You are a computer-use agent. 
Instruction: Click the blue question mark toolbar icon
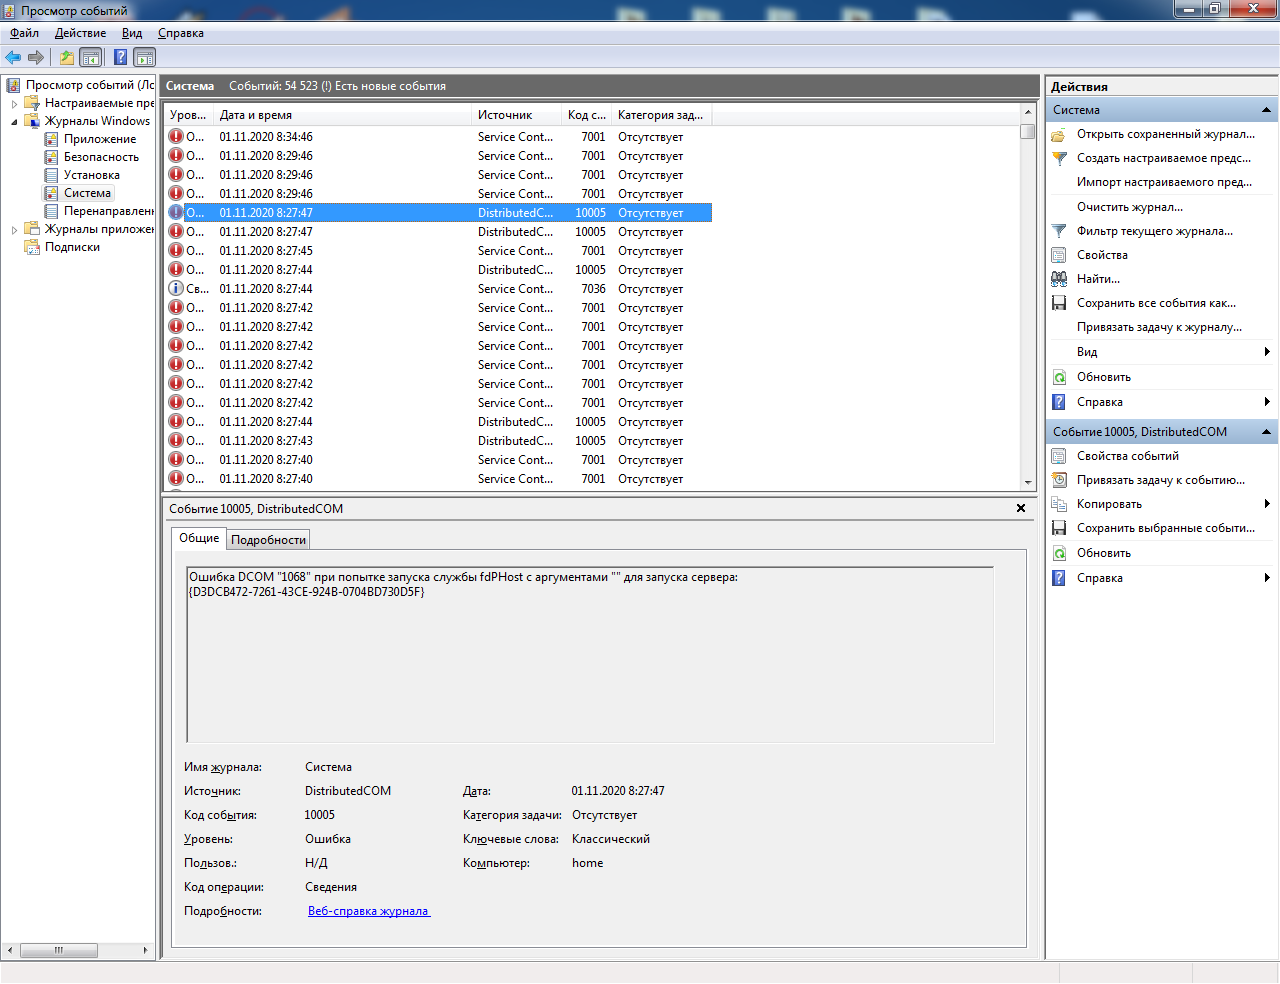[x=120, y=57]
